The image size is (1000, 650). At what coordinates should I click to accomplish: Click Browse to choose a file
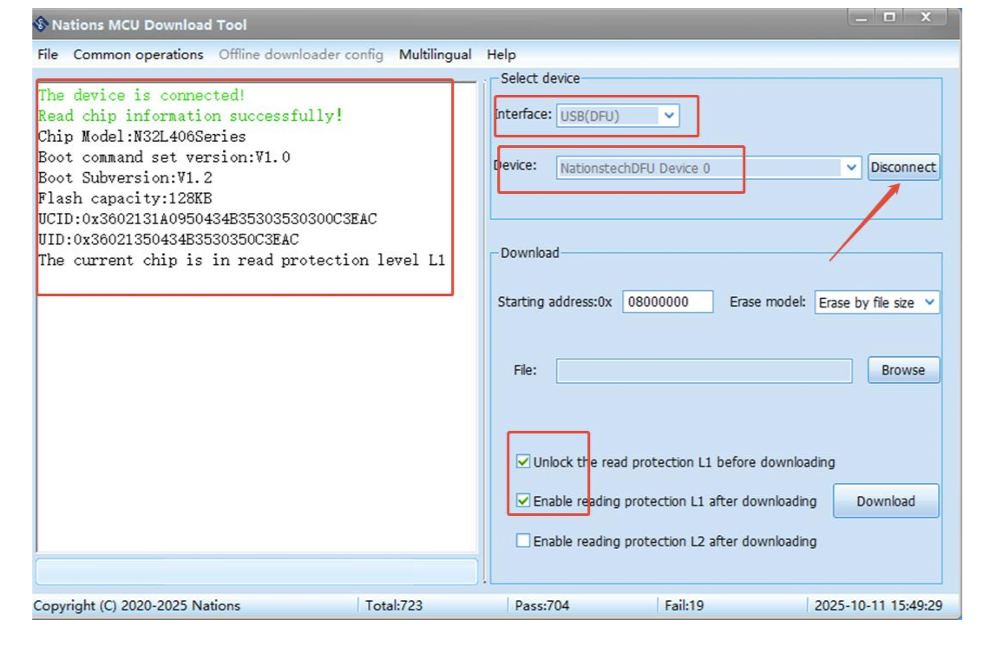point(903,370)
